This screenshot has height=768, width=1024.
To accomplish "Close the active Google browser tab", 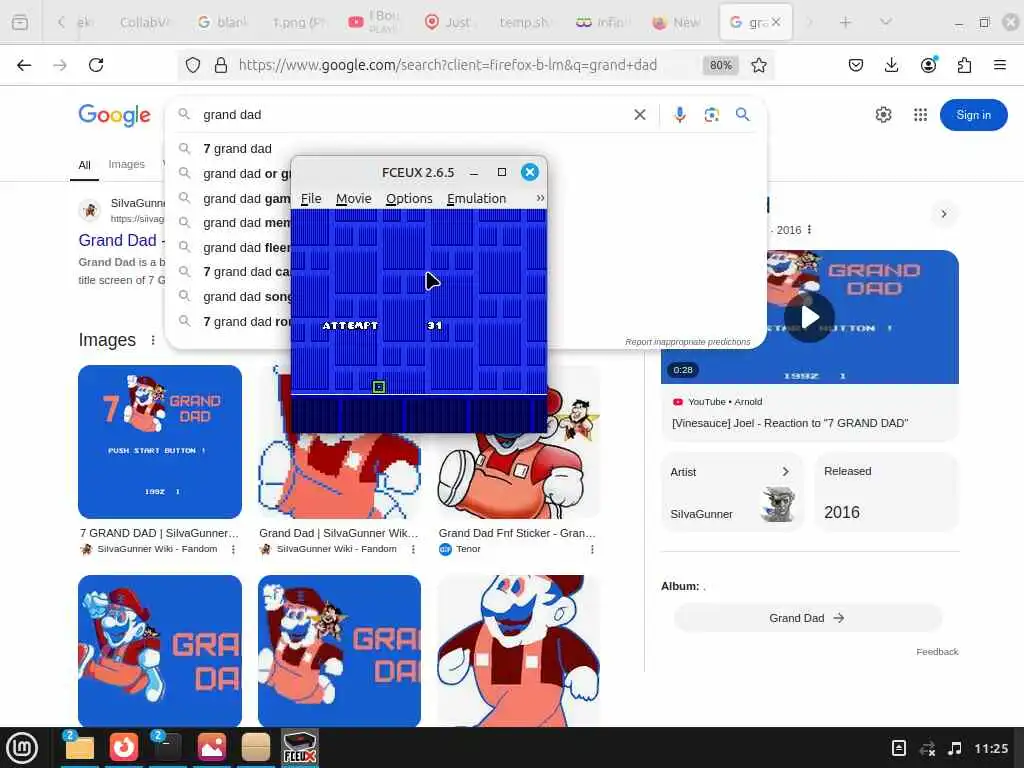I will (x=776, y=22).
